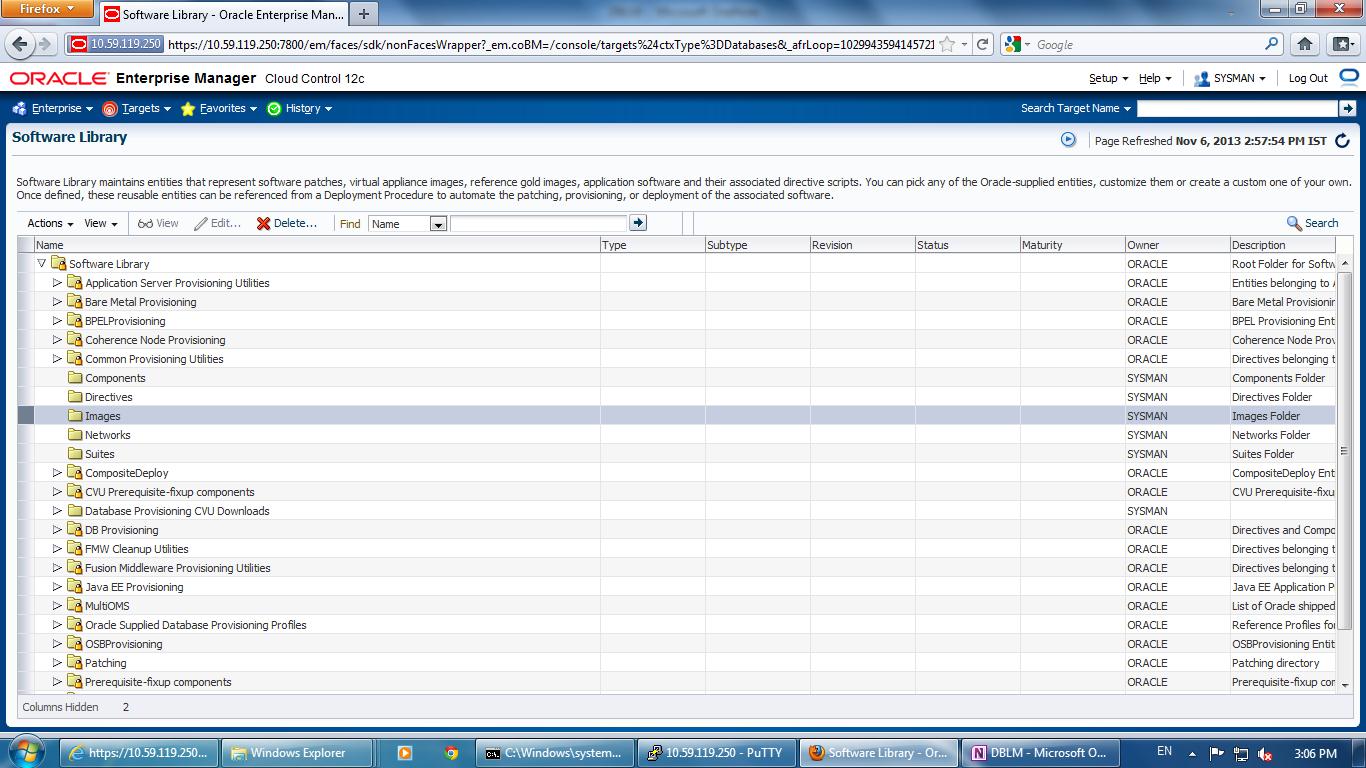The image size is (1366, 768).
Task: Click Oracle Supplied Database Provisioning Profiles
Action: coord(196,625)
